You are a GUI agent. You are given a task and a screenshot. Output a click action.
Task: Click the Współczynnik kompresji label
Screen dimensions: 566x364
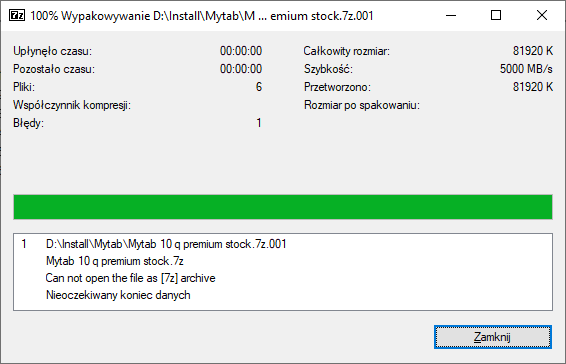[72, 105]
